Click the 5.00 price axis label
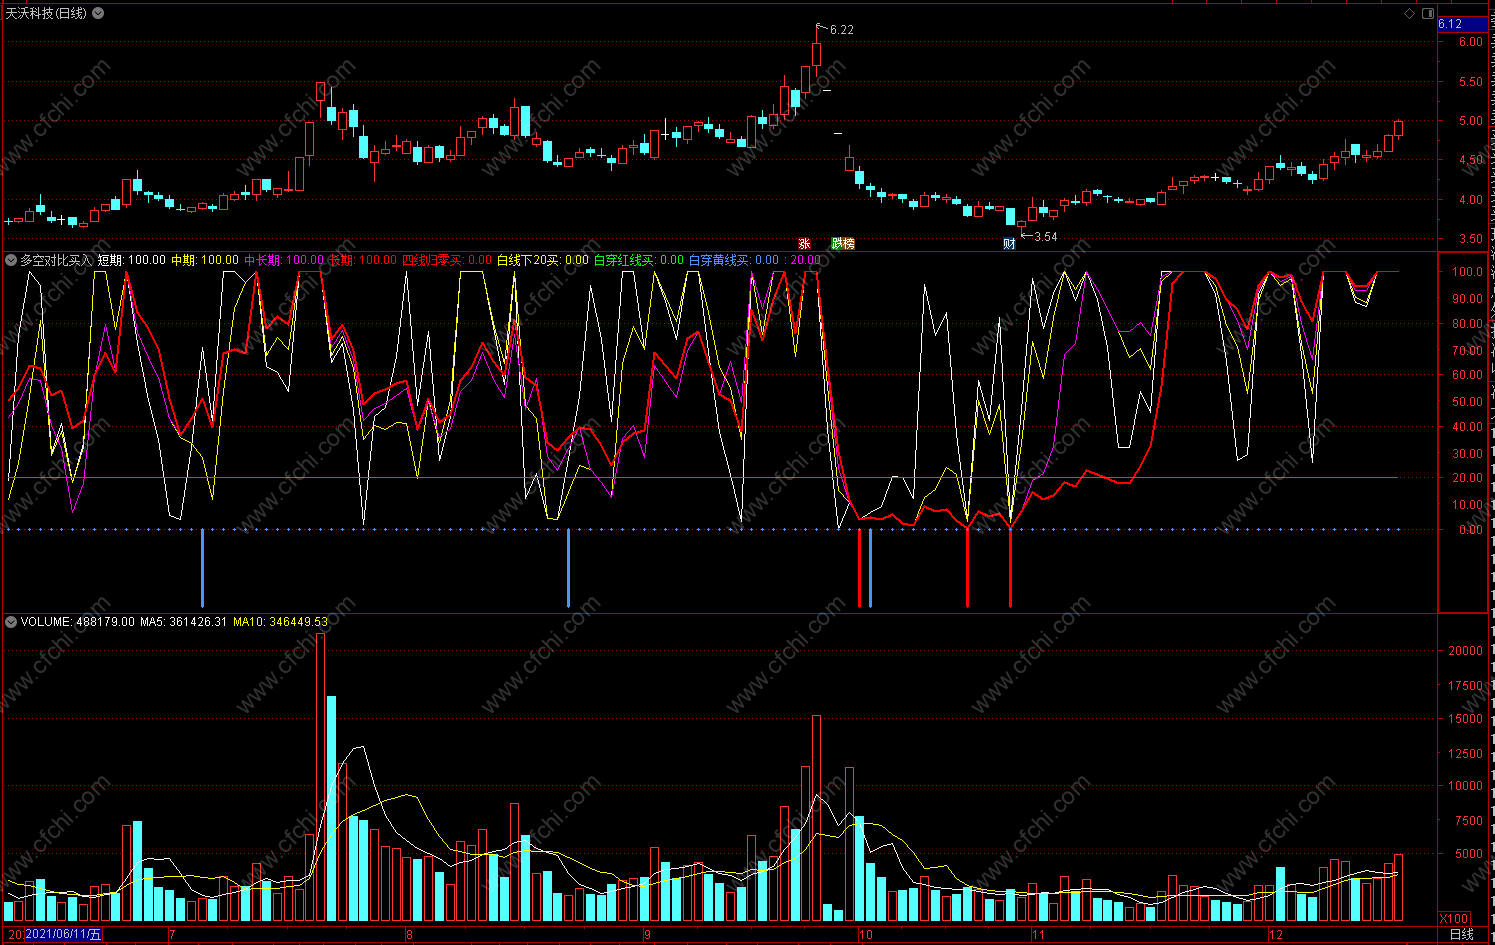Screen dimensions: 1495x945 [x=1470, y=121]
